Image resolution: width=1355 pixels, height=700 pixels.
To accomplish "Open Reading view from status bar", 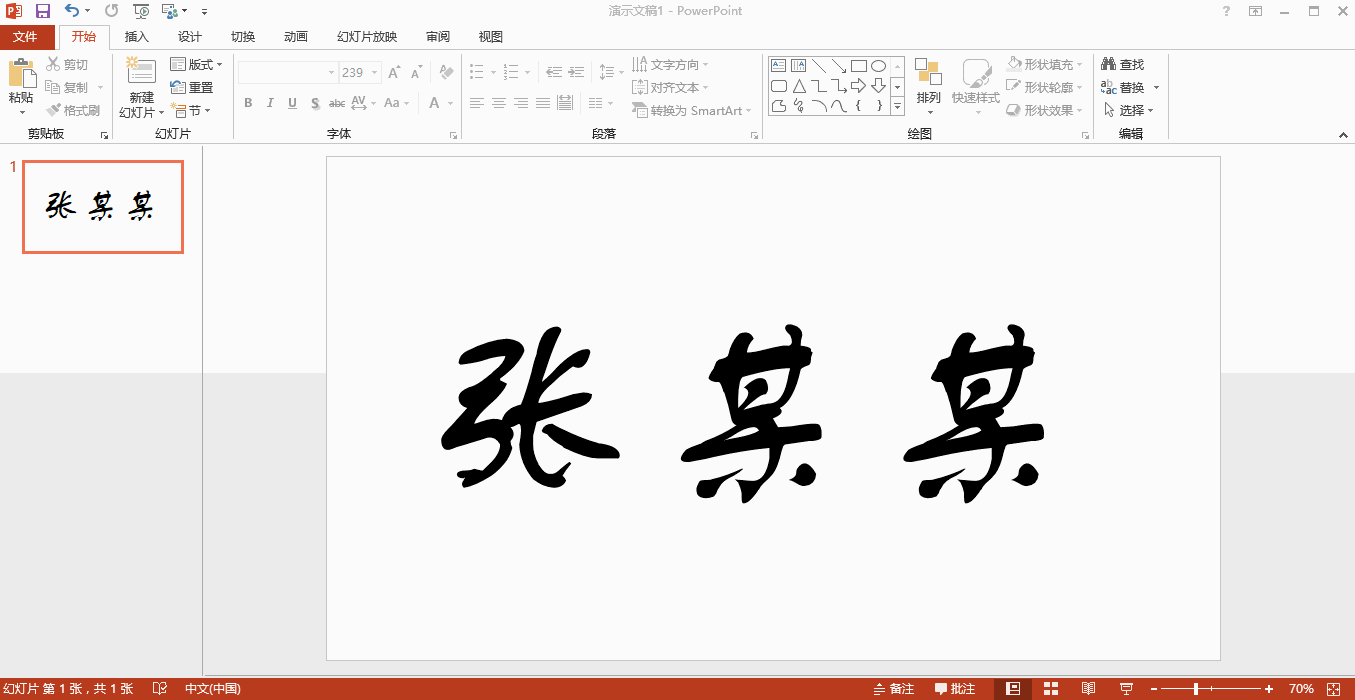I will coord(1088,689).
